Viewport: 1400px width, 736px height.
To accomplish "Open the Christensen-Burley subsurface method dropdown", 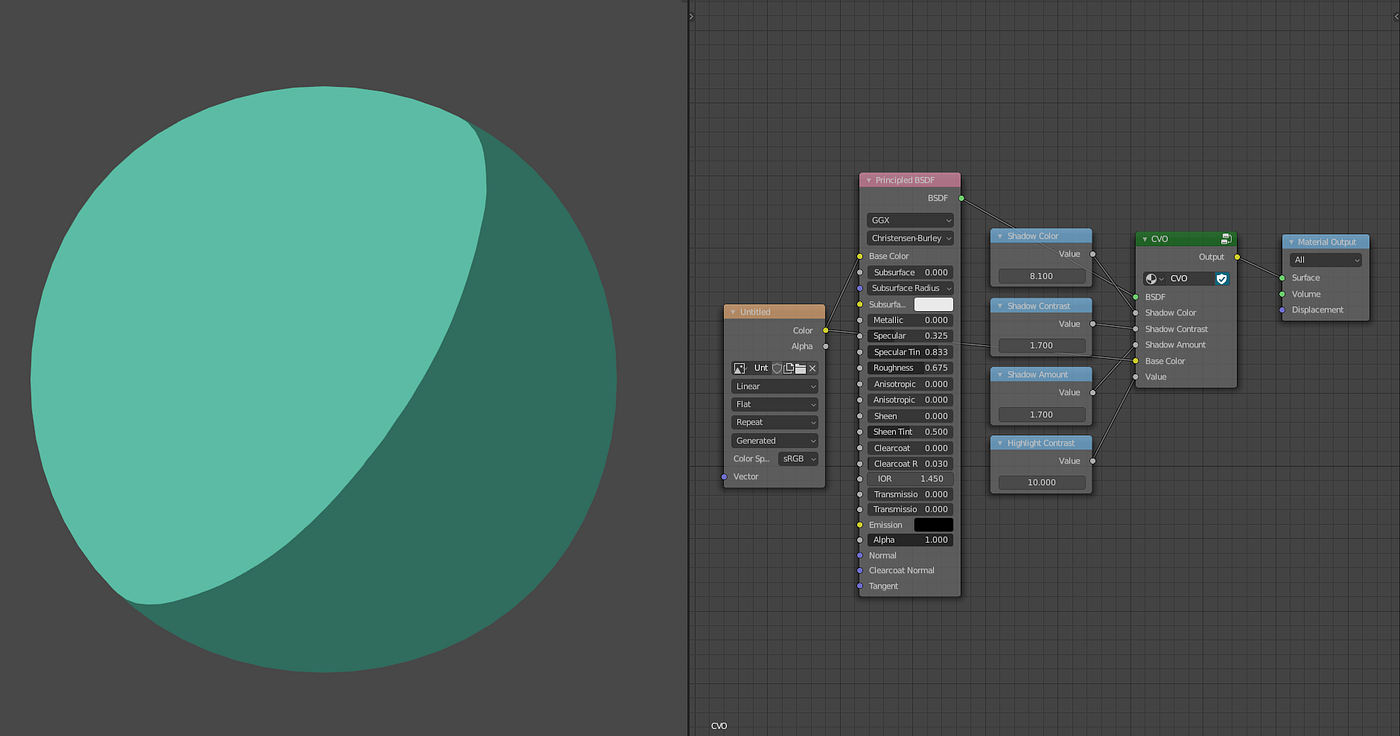I will click(909, 238).
